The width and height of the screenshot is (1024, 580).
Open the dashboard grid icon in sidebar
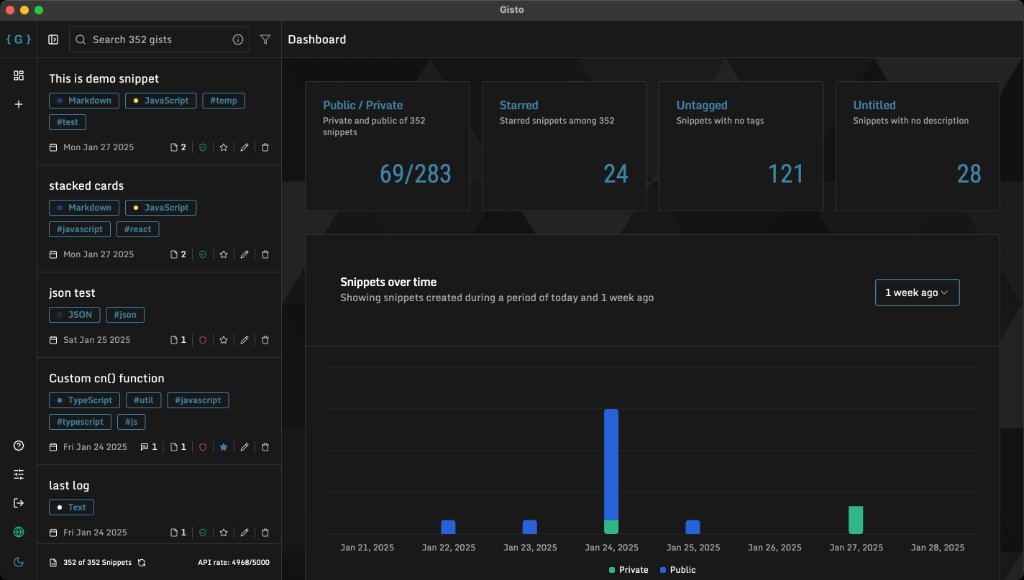pos(18,74)
